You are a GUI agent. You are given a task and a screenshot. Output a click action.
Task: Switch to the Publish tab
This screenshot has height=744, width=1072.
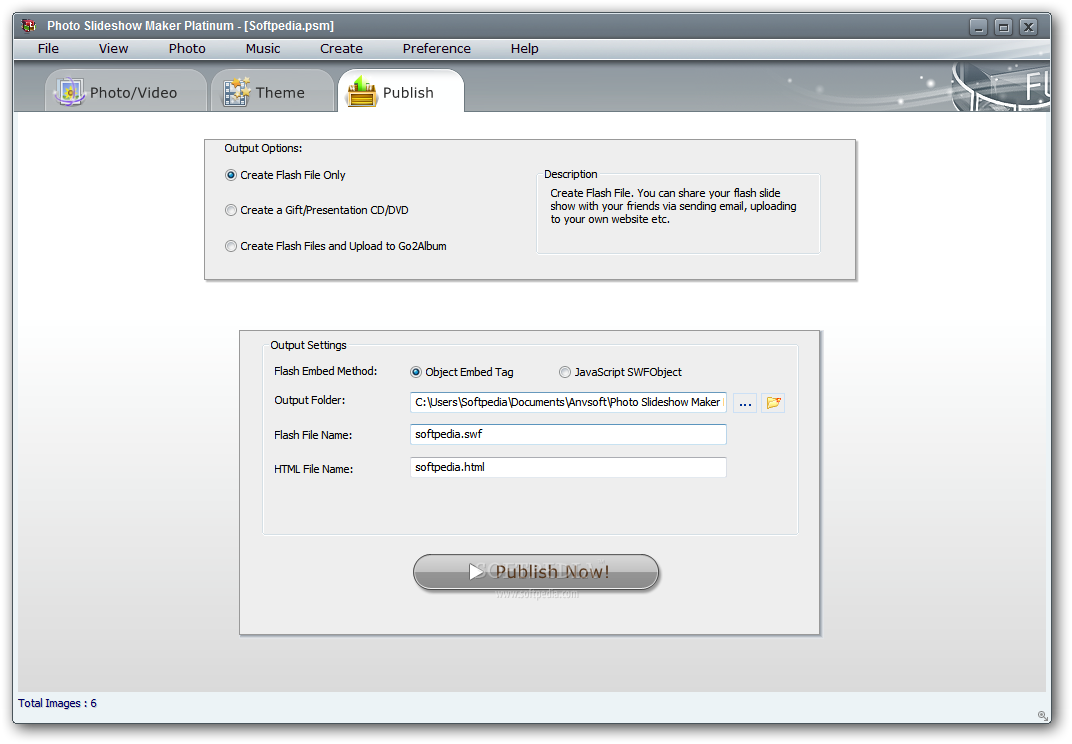click(401, 91)
